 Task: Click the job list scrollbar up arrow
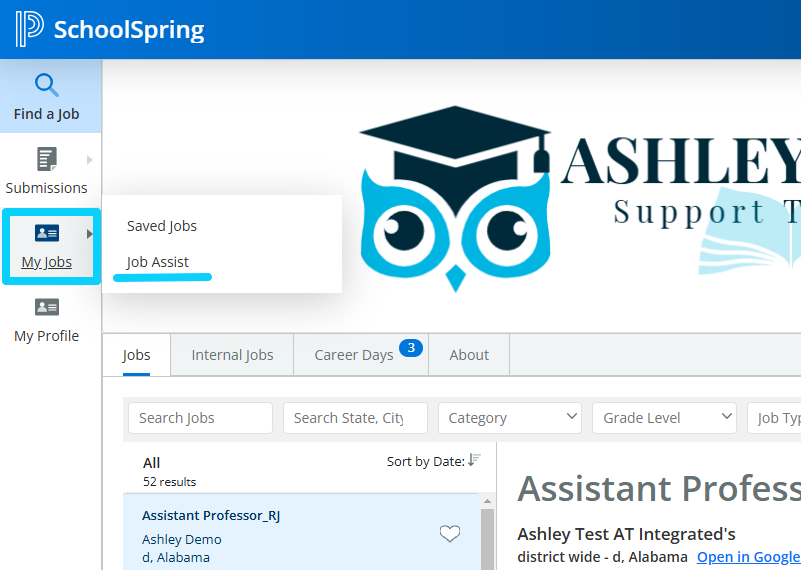(x=487, y=502)
